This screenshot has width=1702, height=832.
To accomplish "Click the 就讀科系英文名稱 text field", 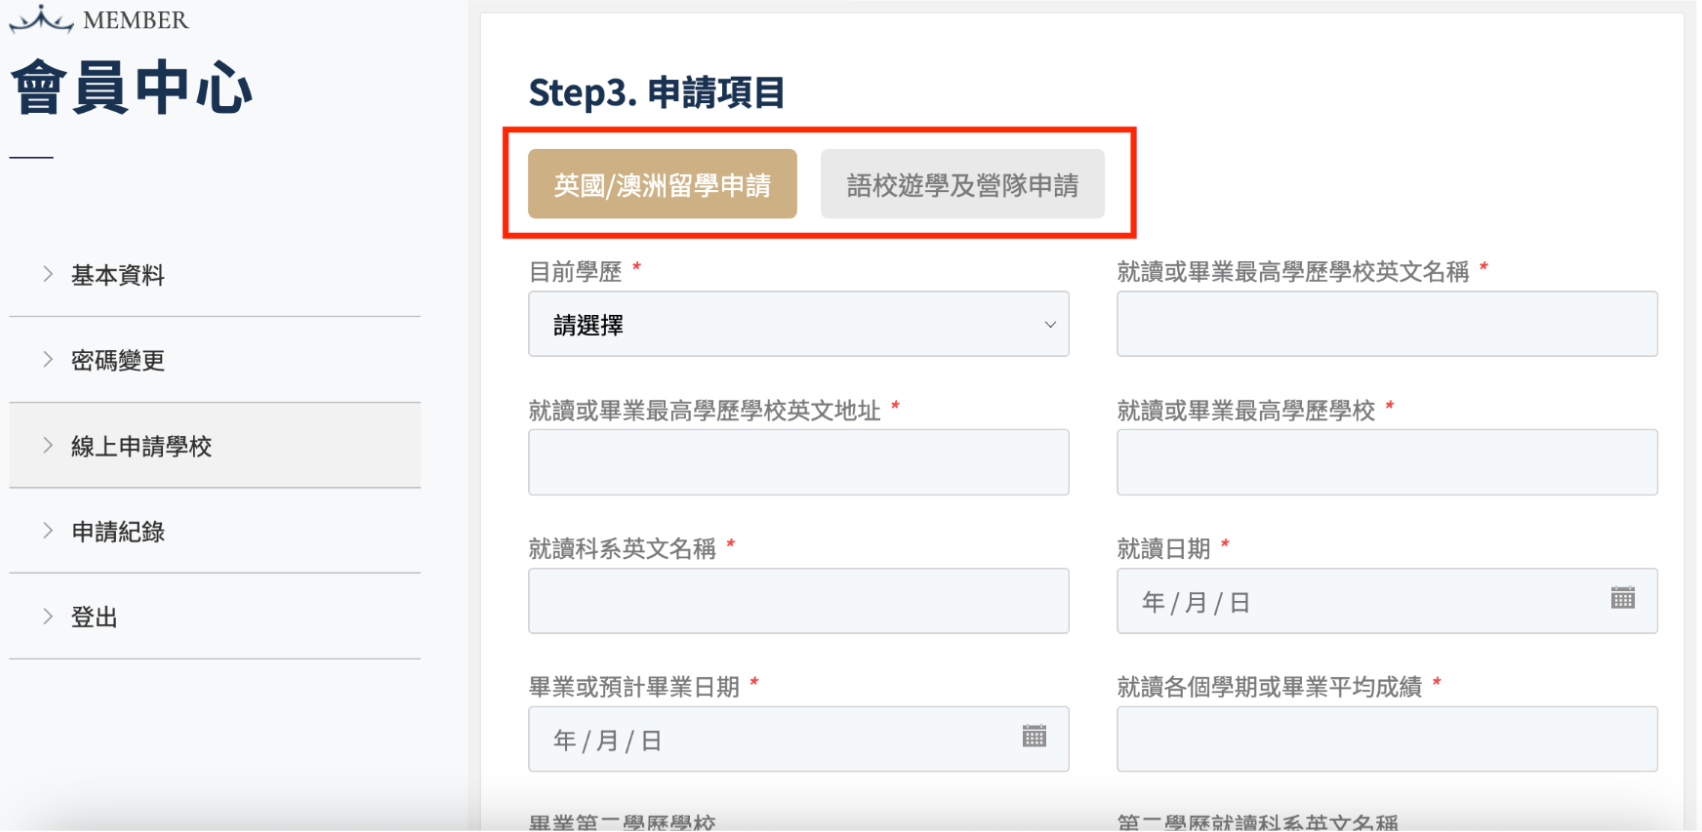I will (x=798, y=601).
